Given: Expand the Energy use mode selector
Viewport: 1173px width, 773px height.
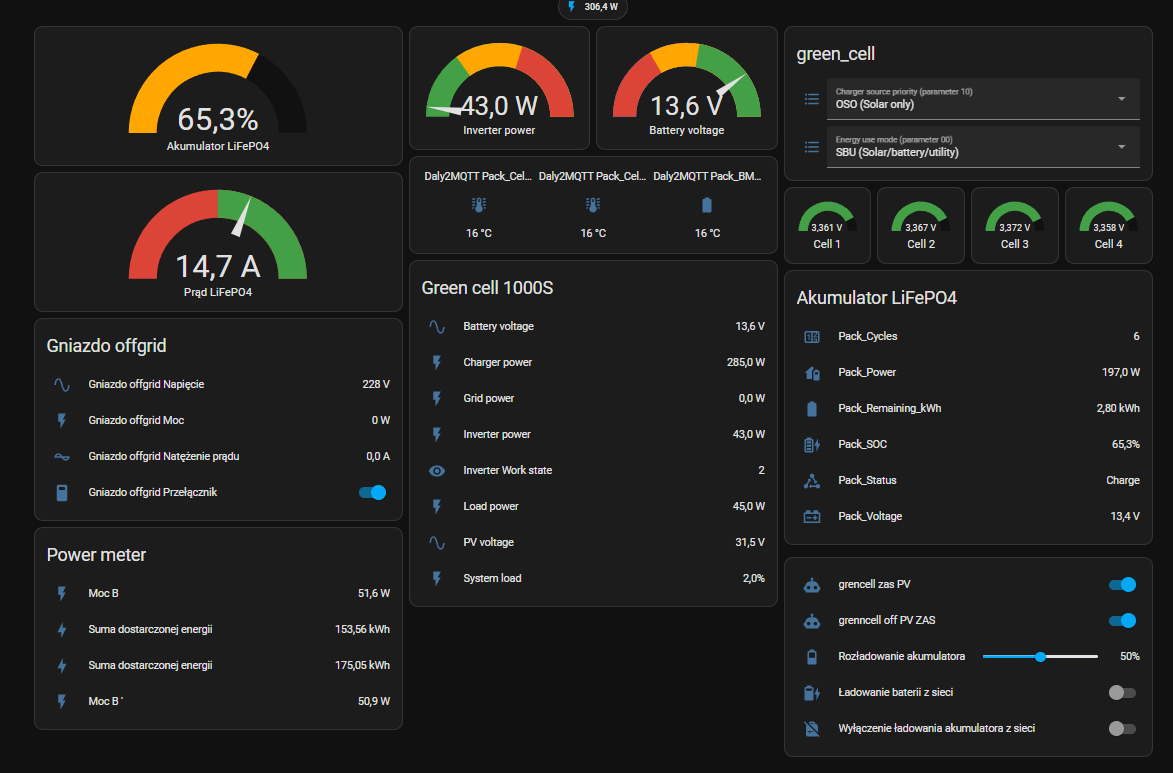Looking at the screenshot, I should coord(983,147).
